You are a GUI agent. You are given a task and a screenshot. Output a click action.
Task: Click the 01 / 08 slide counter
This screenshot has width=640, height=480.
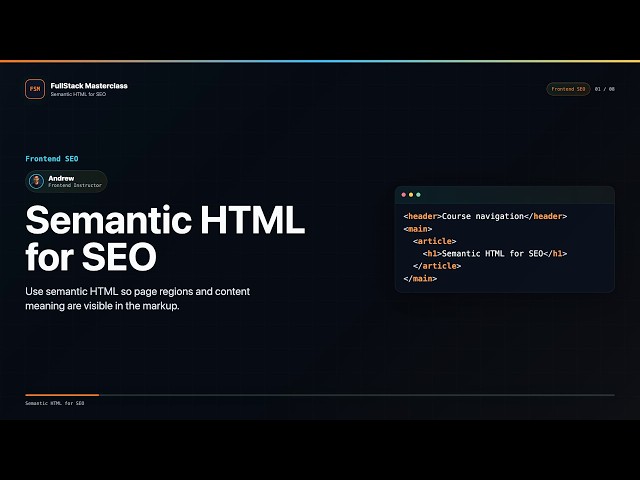(604, 89)
